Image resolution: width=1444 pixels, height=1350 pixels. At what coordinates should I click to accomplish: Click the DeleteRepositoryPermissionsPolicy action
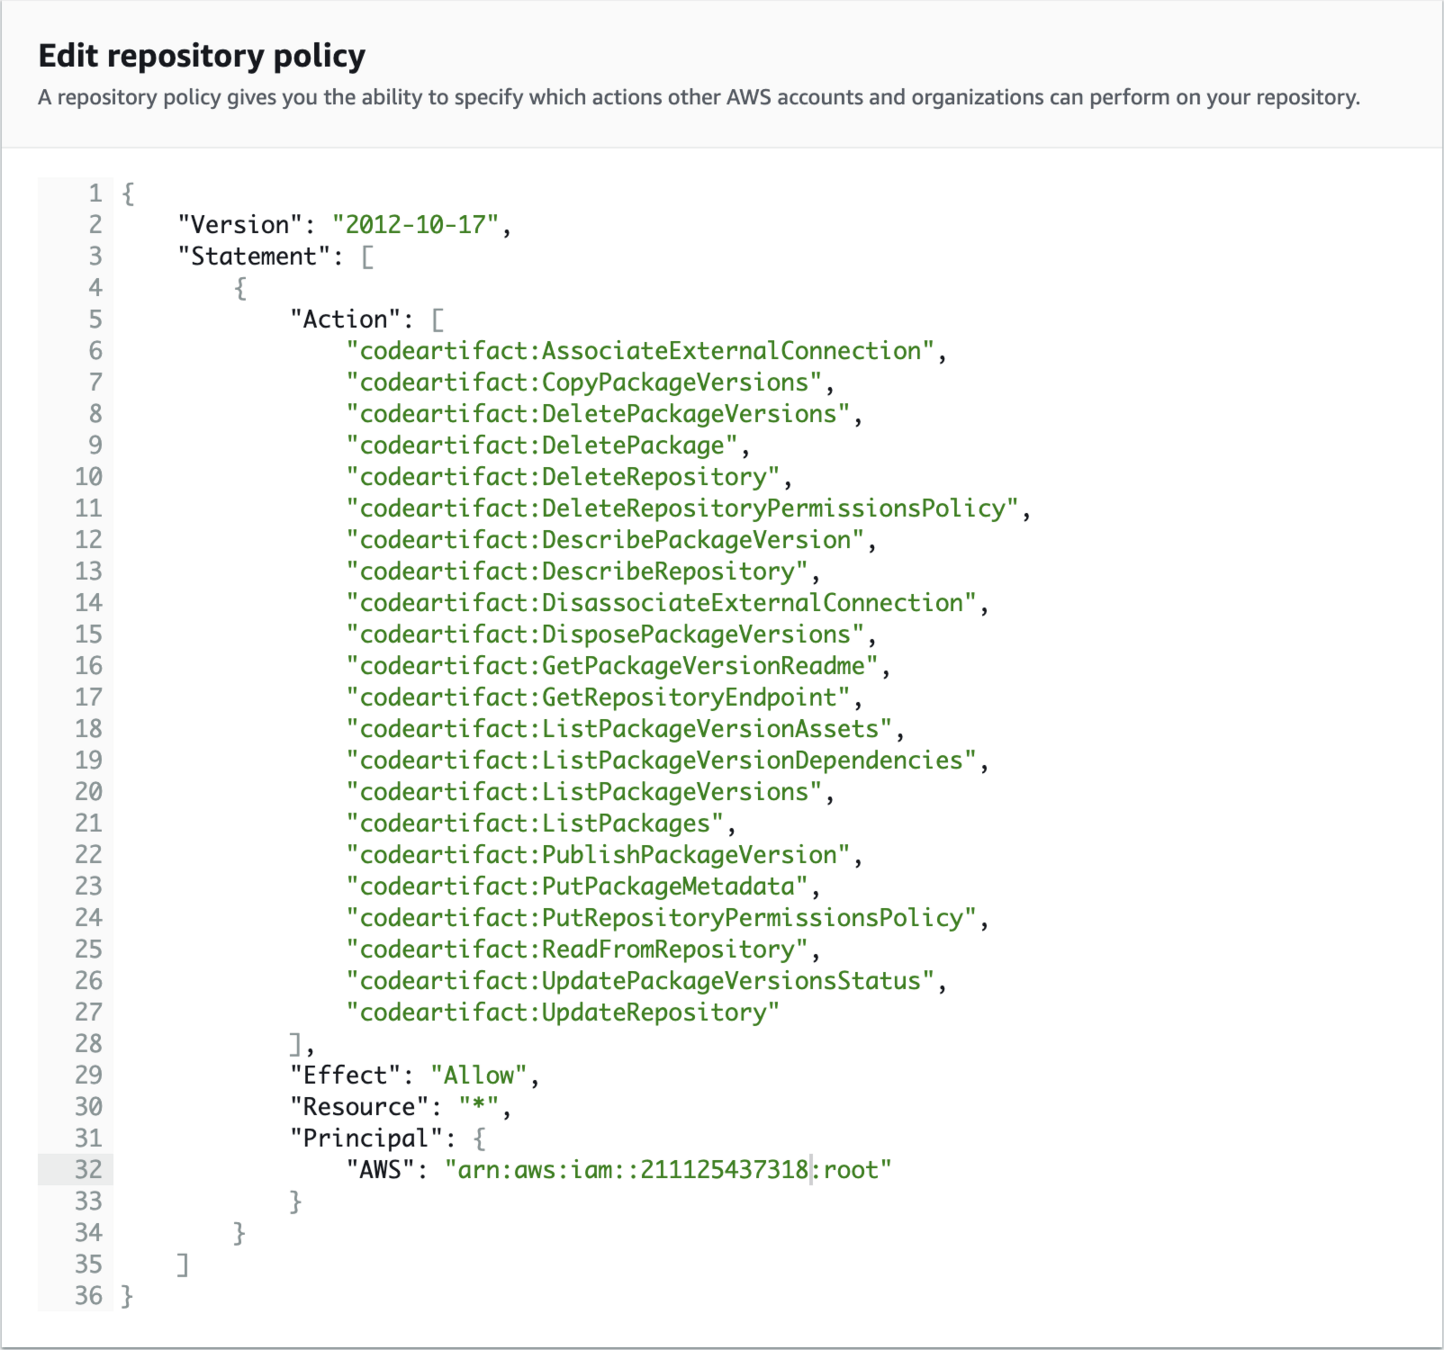click(682, 509)
